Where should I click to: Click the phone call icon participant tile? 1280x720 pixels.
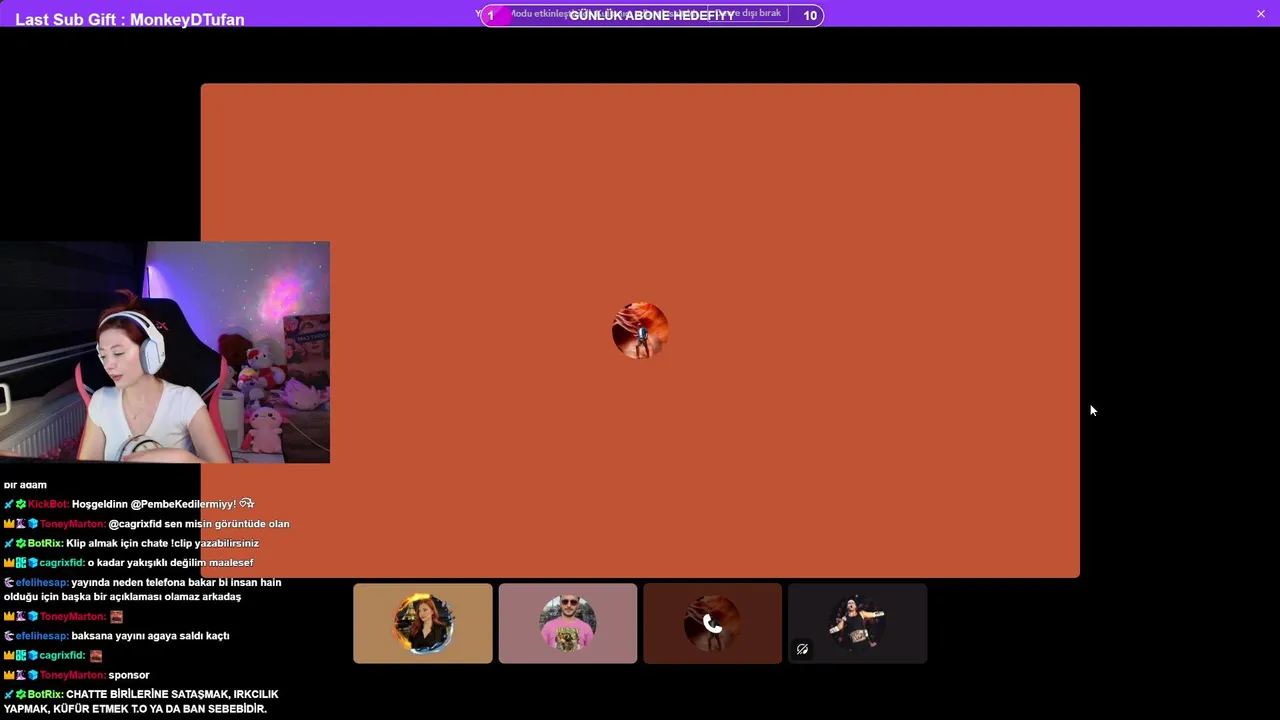click(712, 623)
